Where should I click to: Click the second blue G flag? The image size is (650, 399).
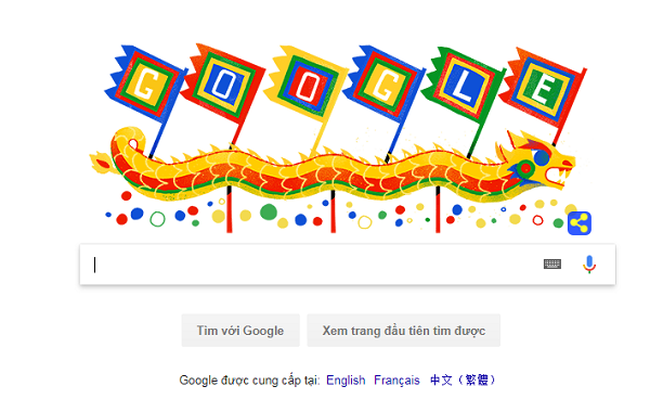coord(384,84)
